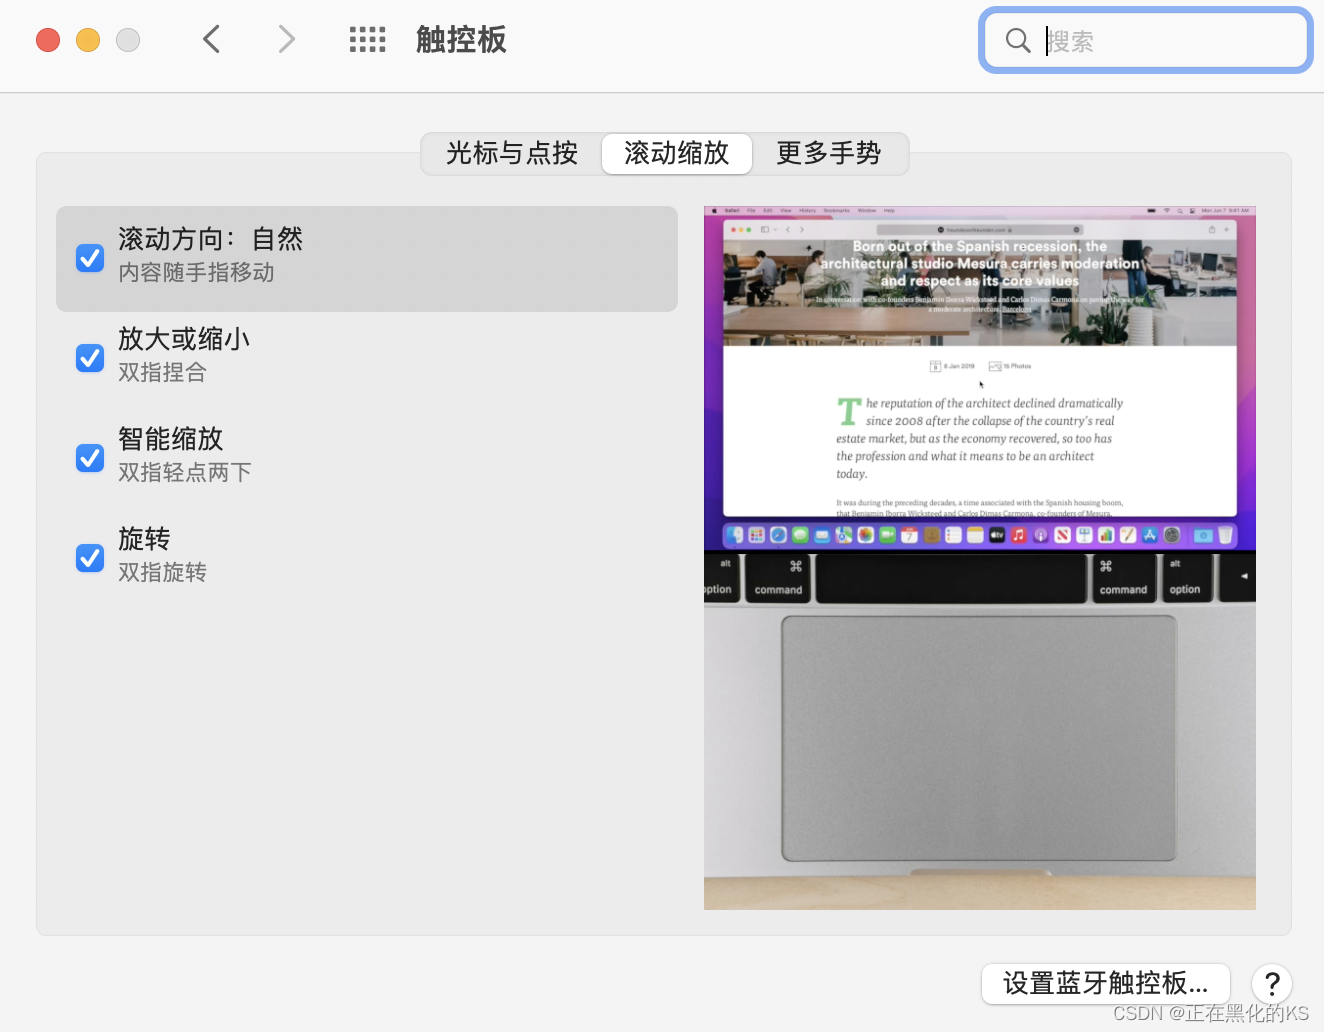This screenshot has width=1324, height=1032.
Task: Minimize the window with yellow button
Action: [x=88, y=40]
